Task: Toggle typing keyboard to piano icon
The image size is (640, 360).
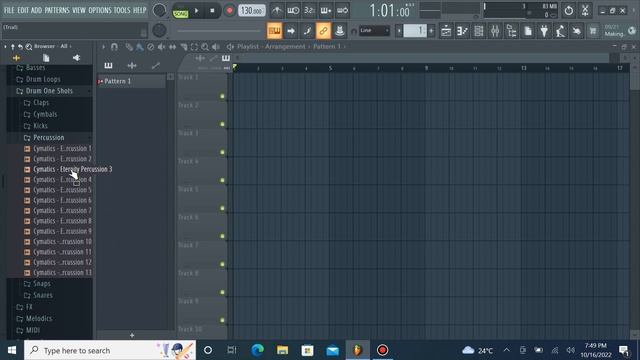Action: [274, 31]
